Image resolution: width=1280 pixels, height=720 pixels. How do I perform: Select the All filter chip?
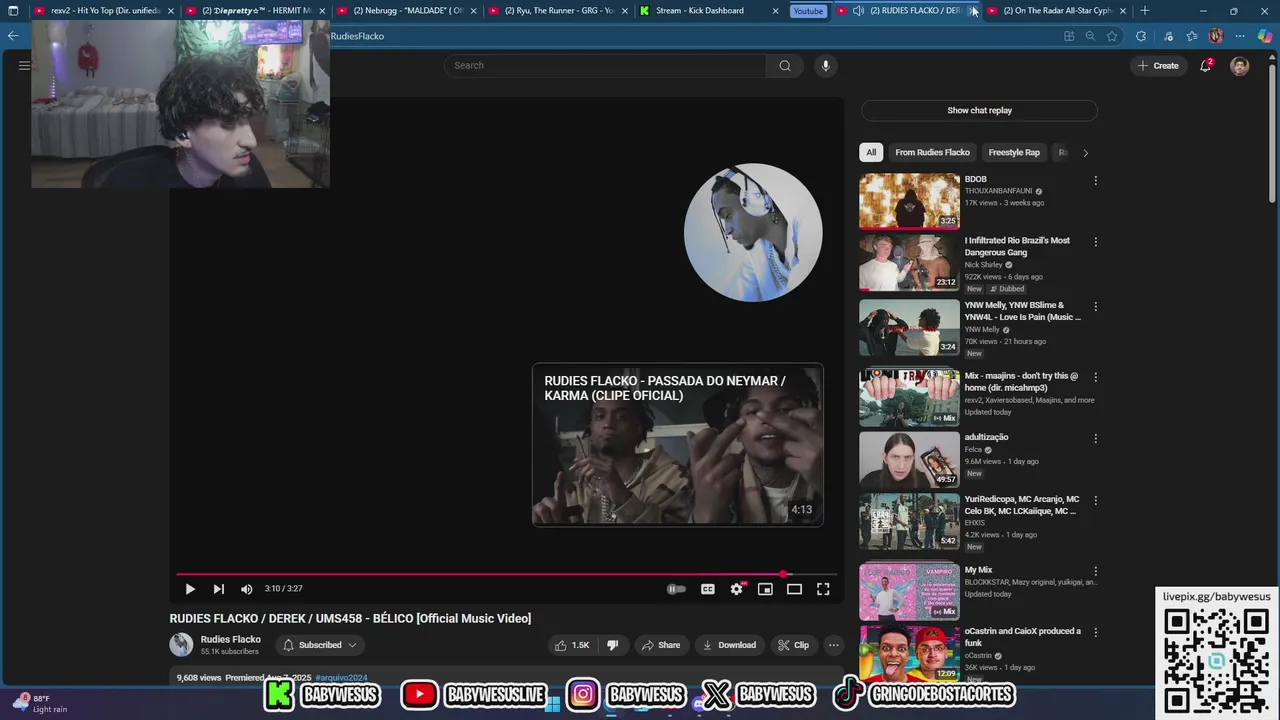coord(871,153)
